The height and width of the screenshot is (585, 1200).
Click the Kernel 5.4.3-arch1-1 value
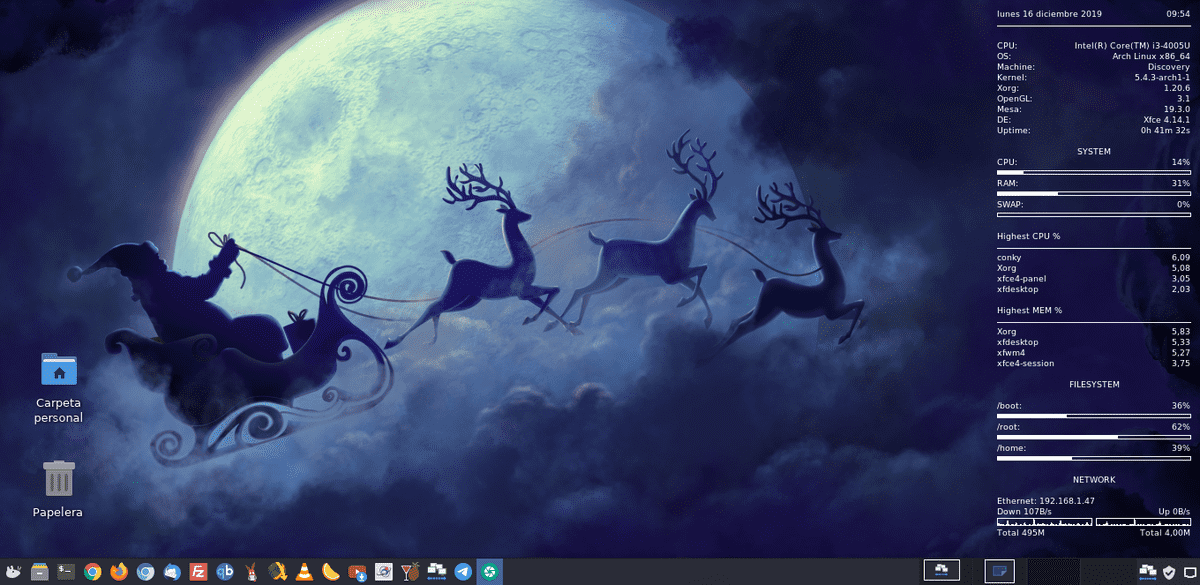click(x=1162, y=77)
